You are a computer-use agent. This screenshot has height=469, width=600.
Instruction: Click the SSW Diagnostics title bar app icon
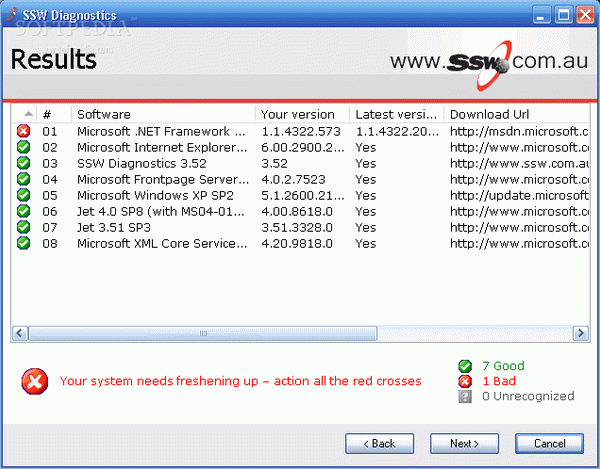[x=12, y=14]
